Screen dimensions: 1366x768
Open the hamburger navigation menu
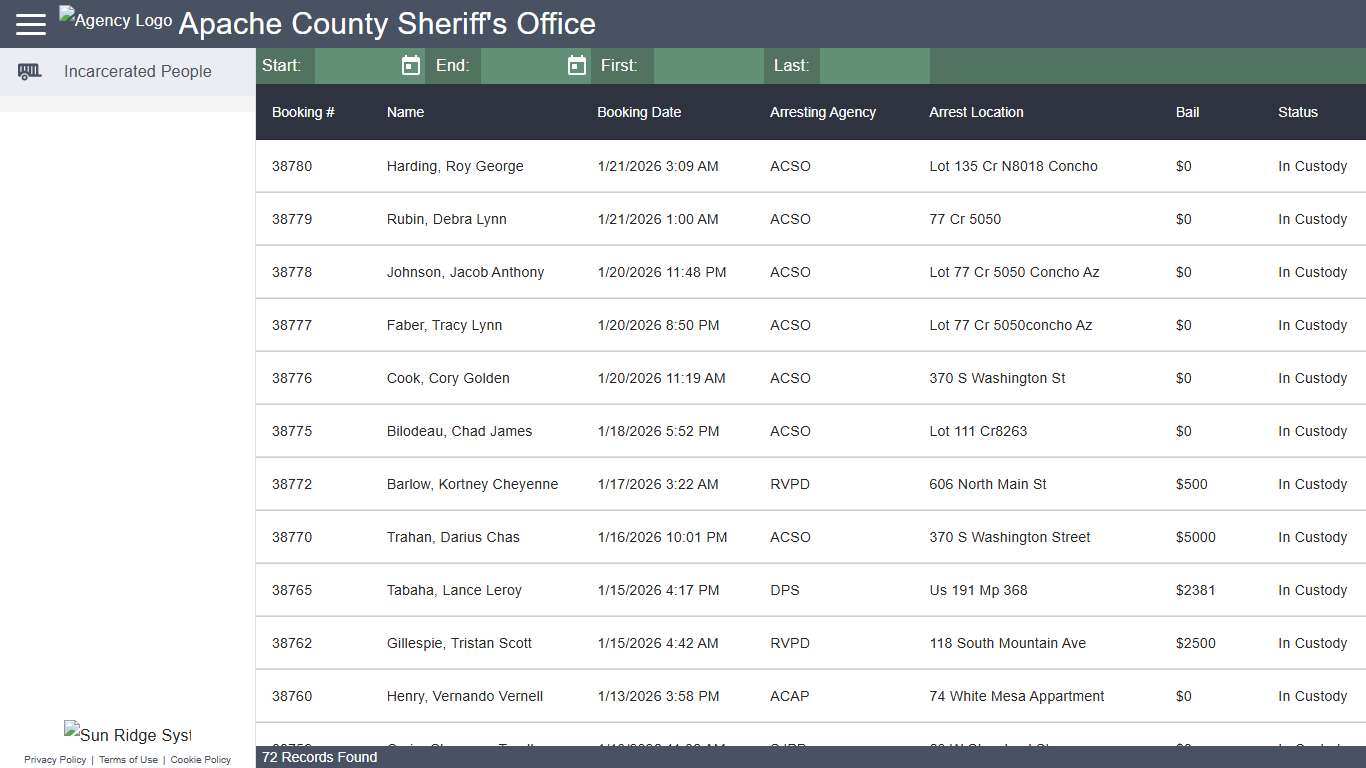point(30,23)
